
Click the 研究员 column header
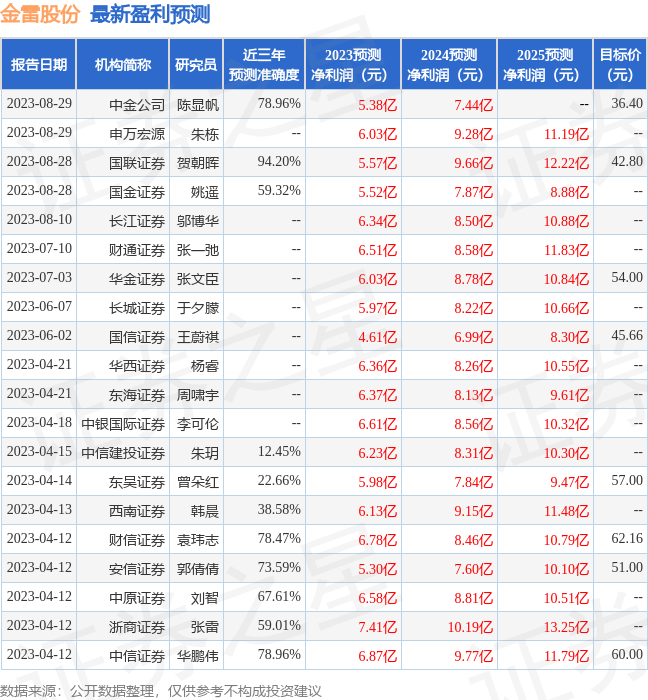click(x=196, y=65)
